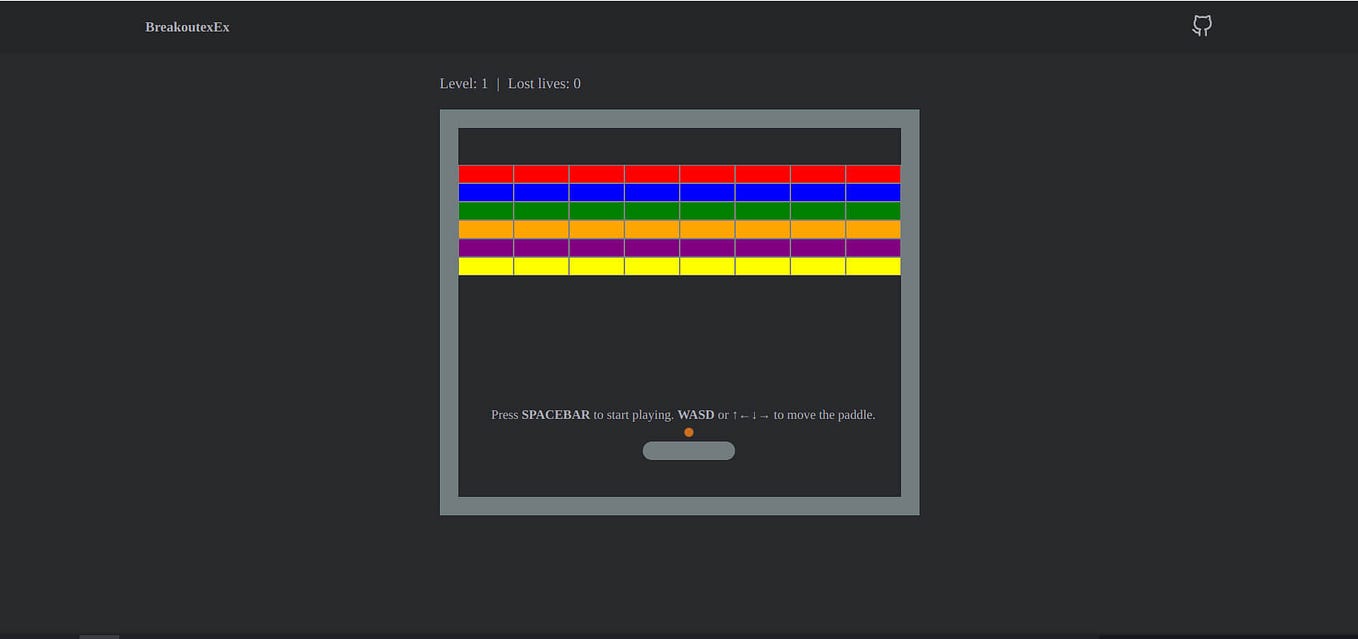This screenshot has height=639, width=1358.
Task: Click the Level: 1 label
Action: [x=462, y=83]
